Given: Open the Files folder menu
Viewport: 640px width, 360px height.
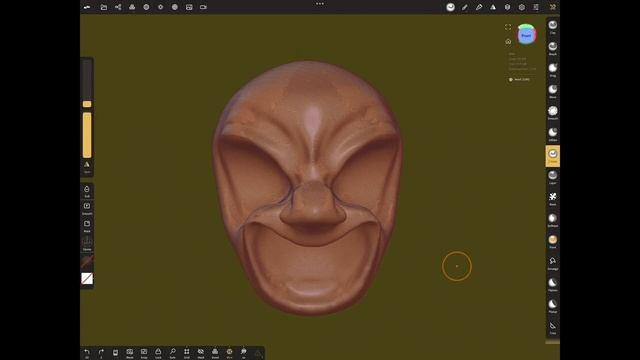Looking at the screenshot, I should point(104,7).
